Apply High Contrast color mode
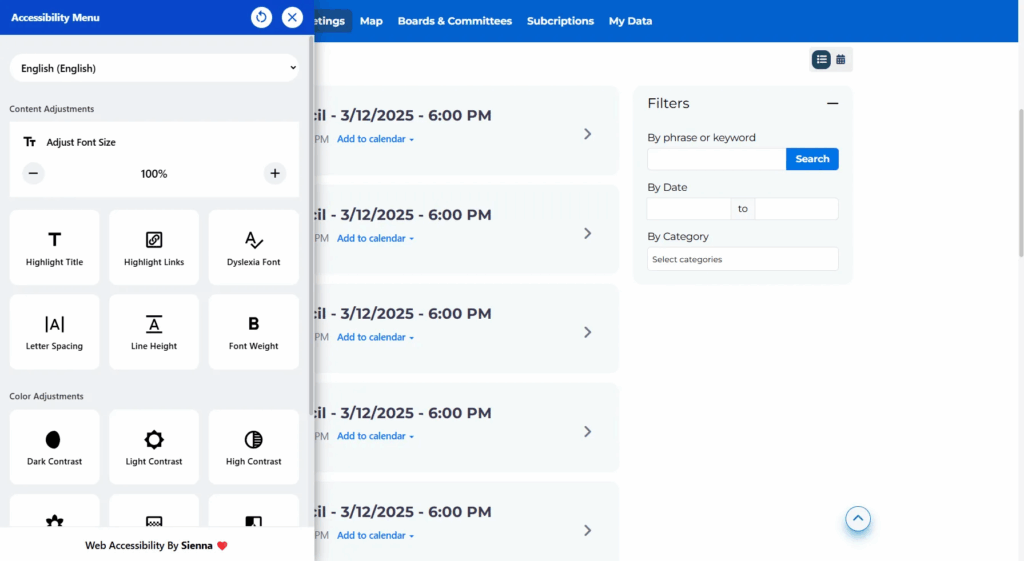This screenshot has height=561, width=1024. [254, 447]
